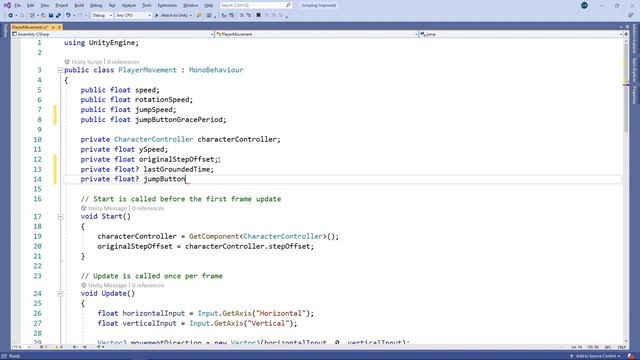
Task: Open the Analyze menu
Action: pyautogui.click(x=129, y=5)
